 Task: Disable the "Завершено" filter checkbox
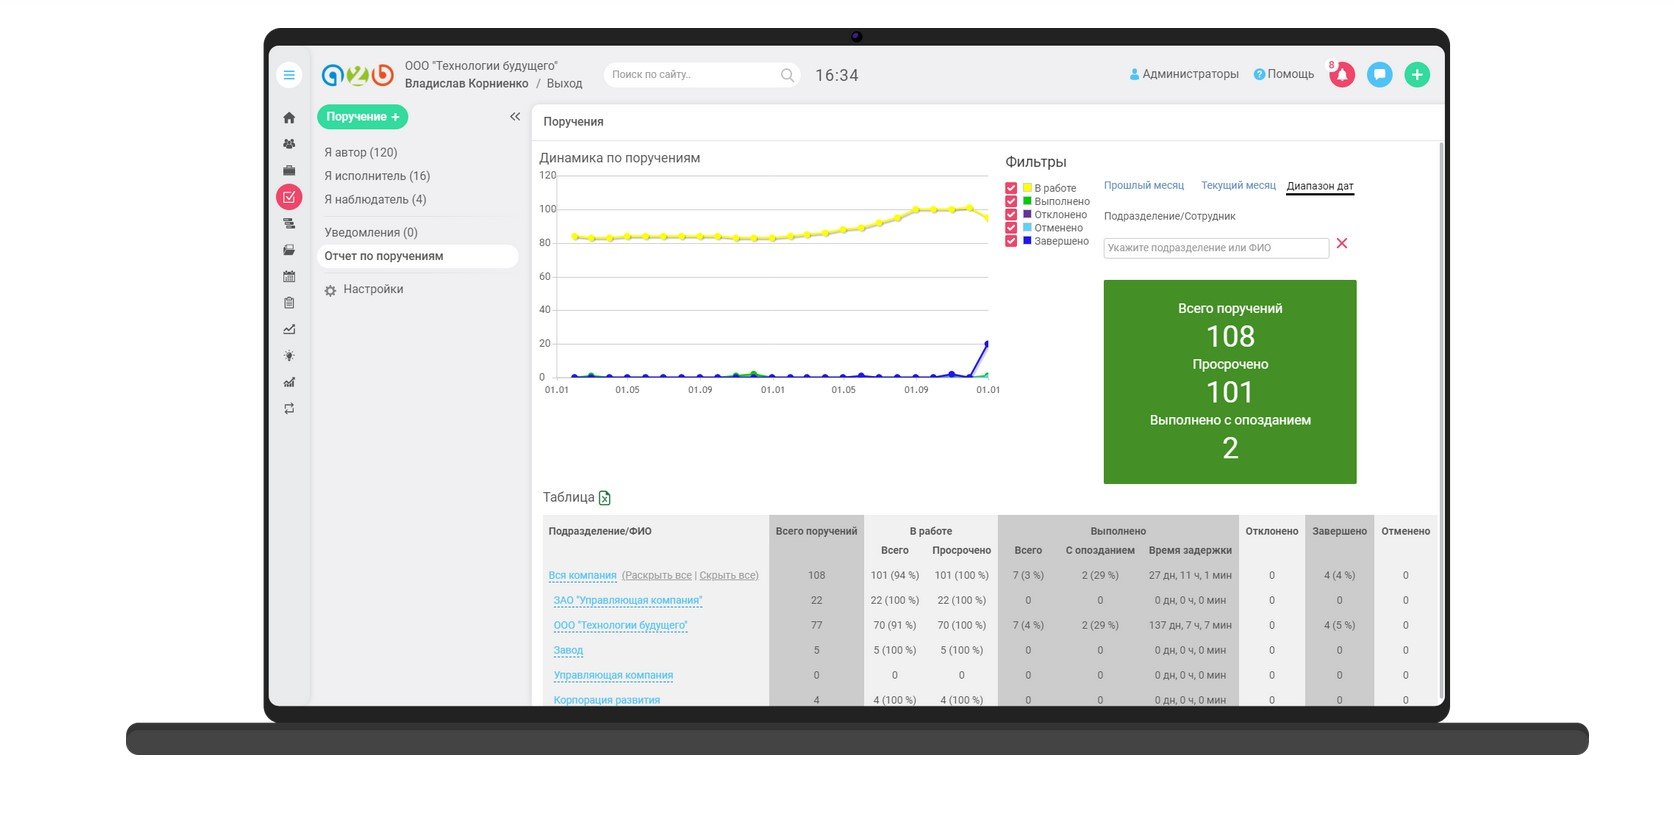click(x=1011, y=241)
